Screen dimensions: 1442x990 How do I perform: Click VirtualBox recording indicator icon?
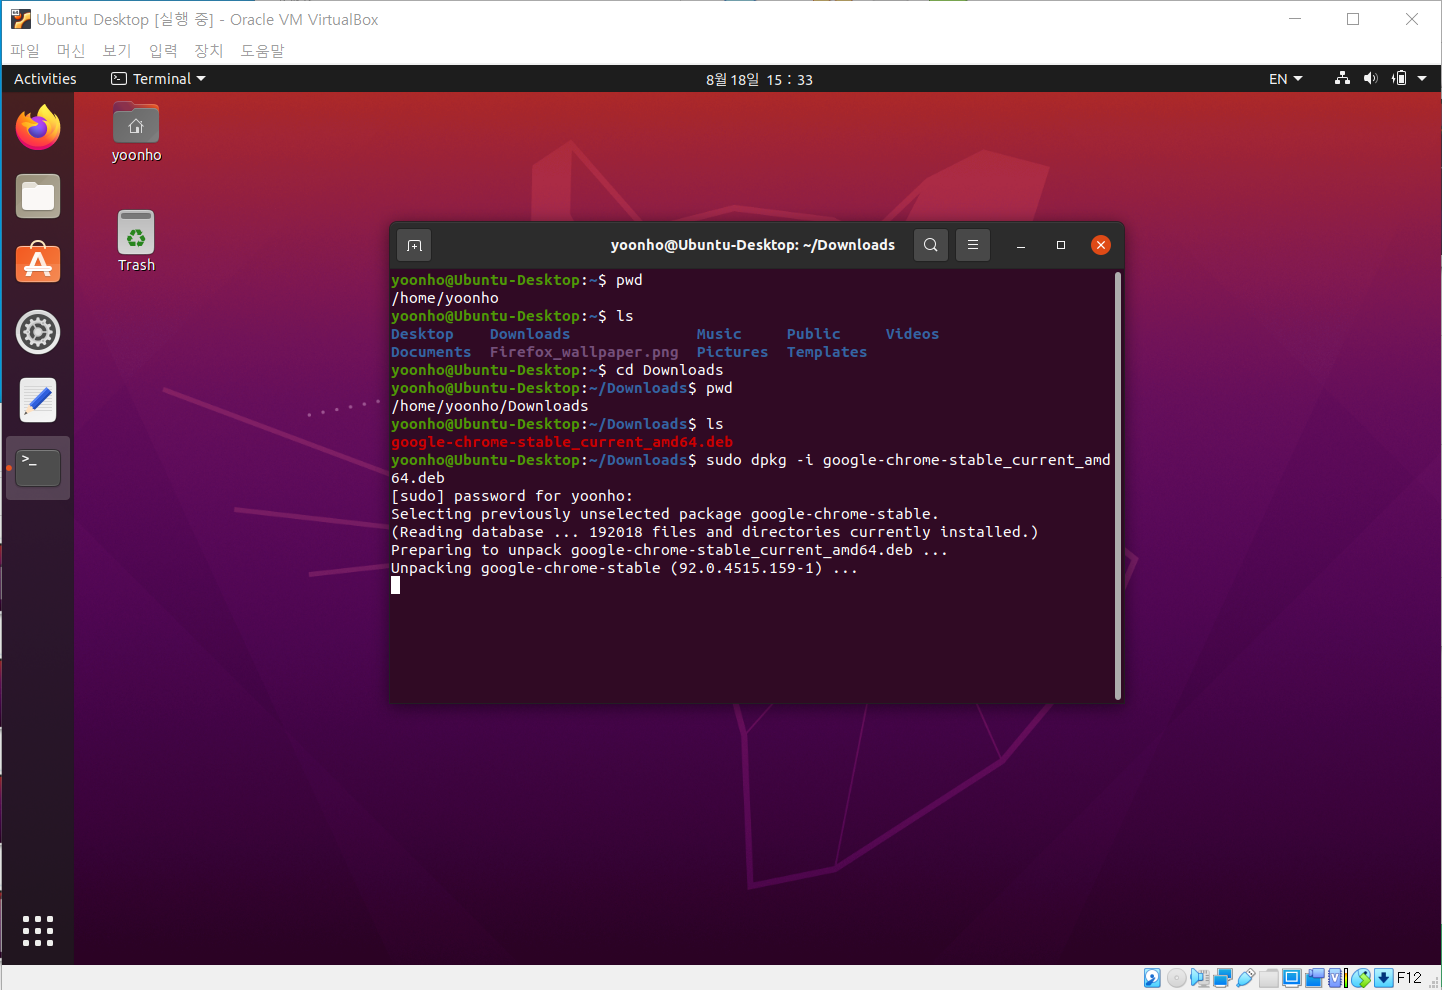[1315, 978]
